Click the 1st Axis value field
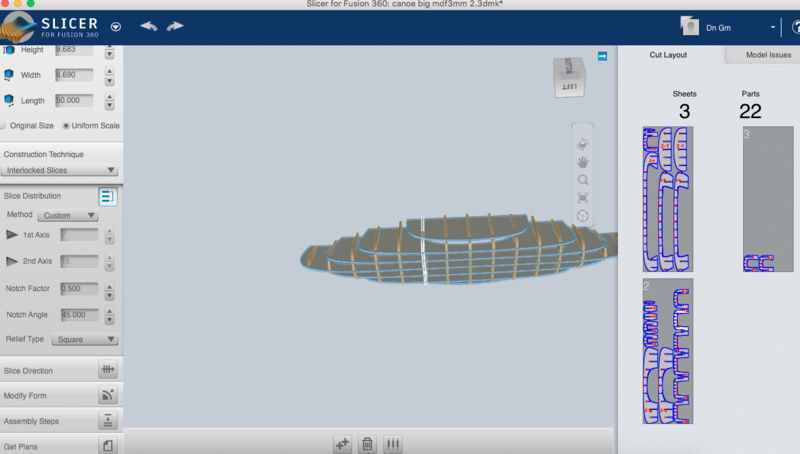 [79, 235]
